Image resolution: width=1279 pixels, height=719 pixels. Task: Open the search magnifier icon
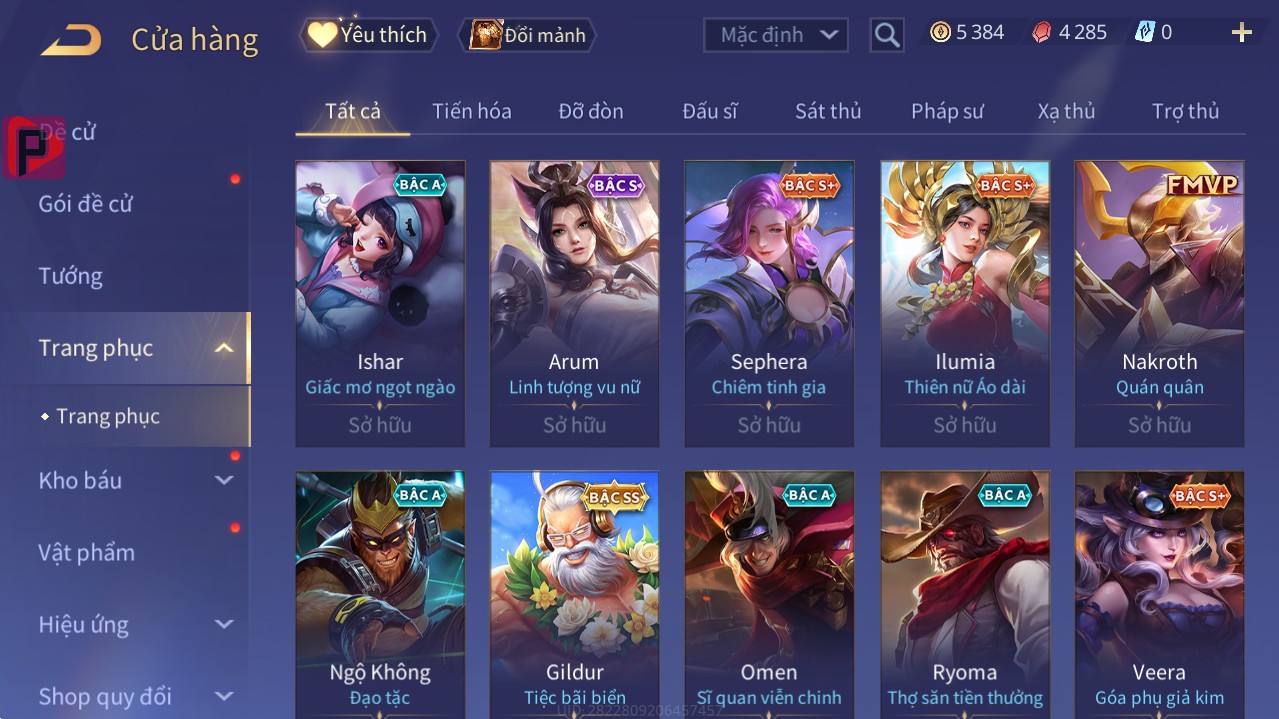coord(886,35)
